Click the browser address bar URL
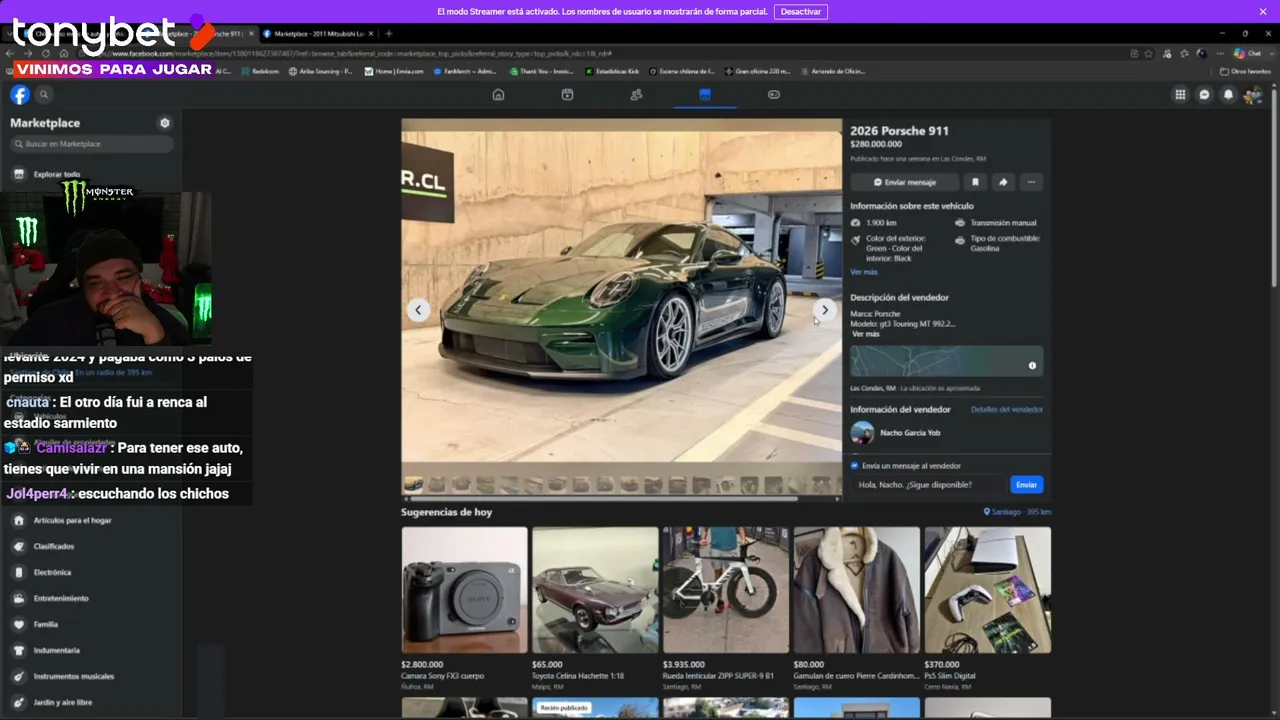Viewport: 1280px width, 720px height. coord(360,53)
